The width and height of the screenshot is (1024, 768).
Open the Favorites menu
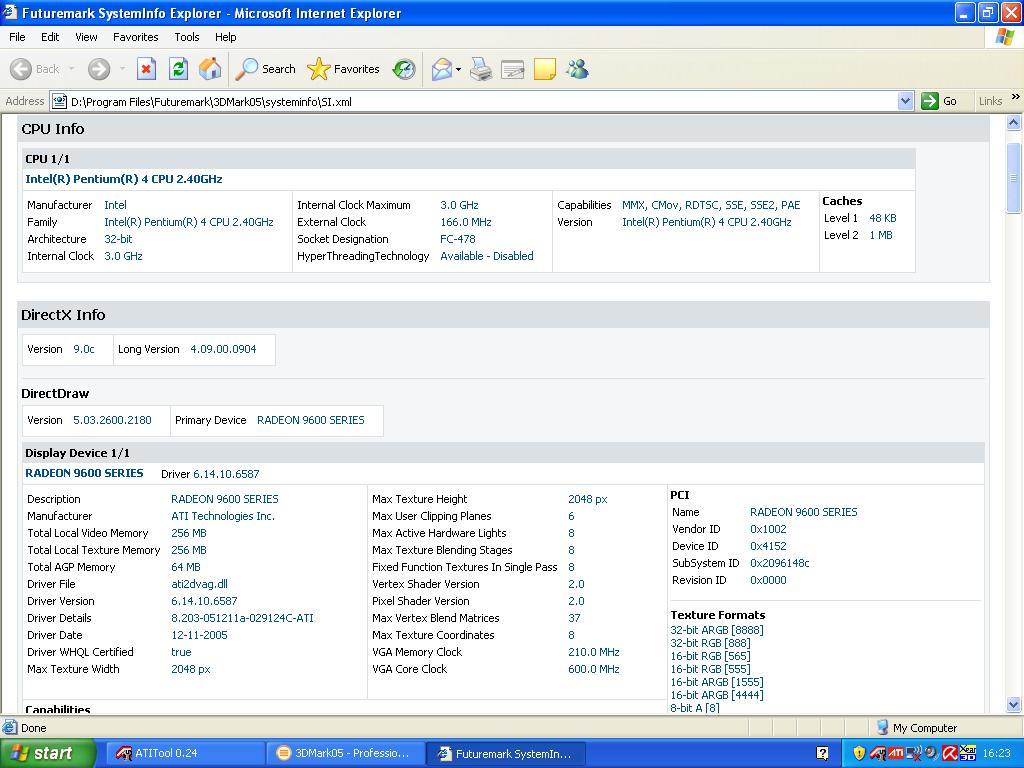click(135, 37)
